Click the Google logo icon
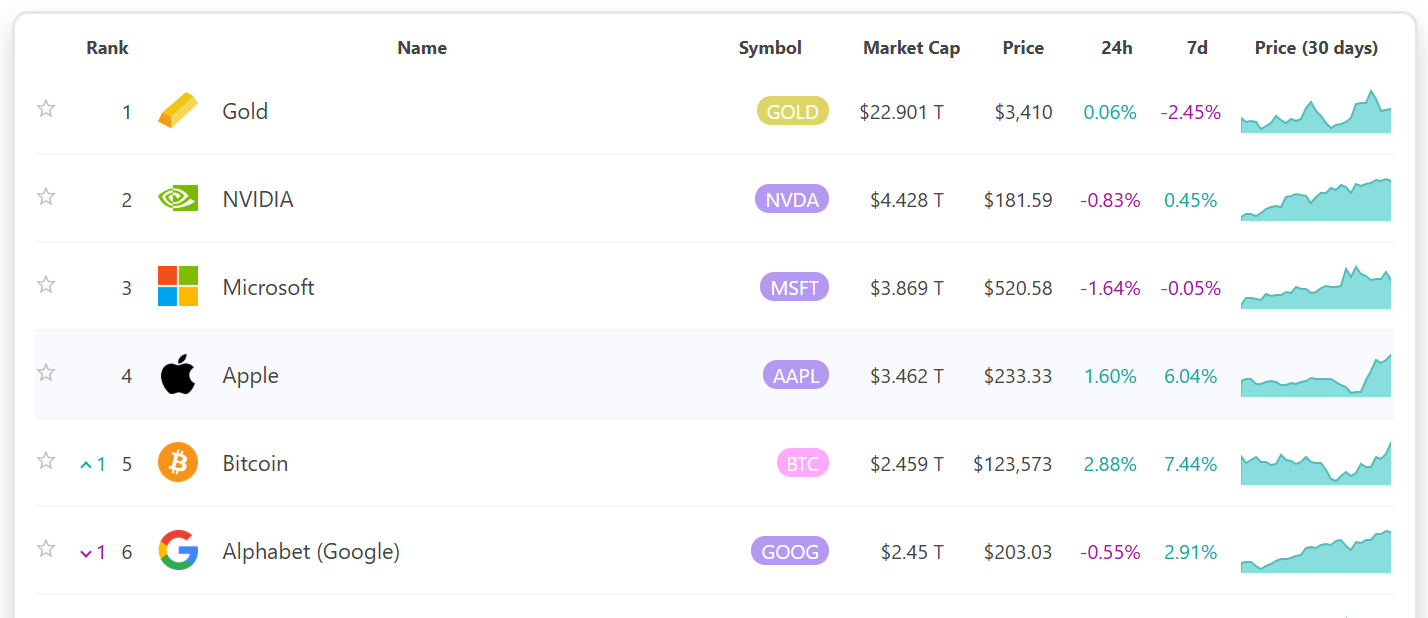 [178, 550]
